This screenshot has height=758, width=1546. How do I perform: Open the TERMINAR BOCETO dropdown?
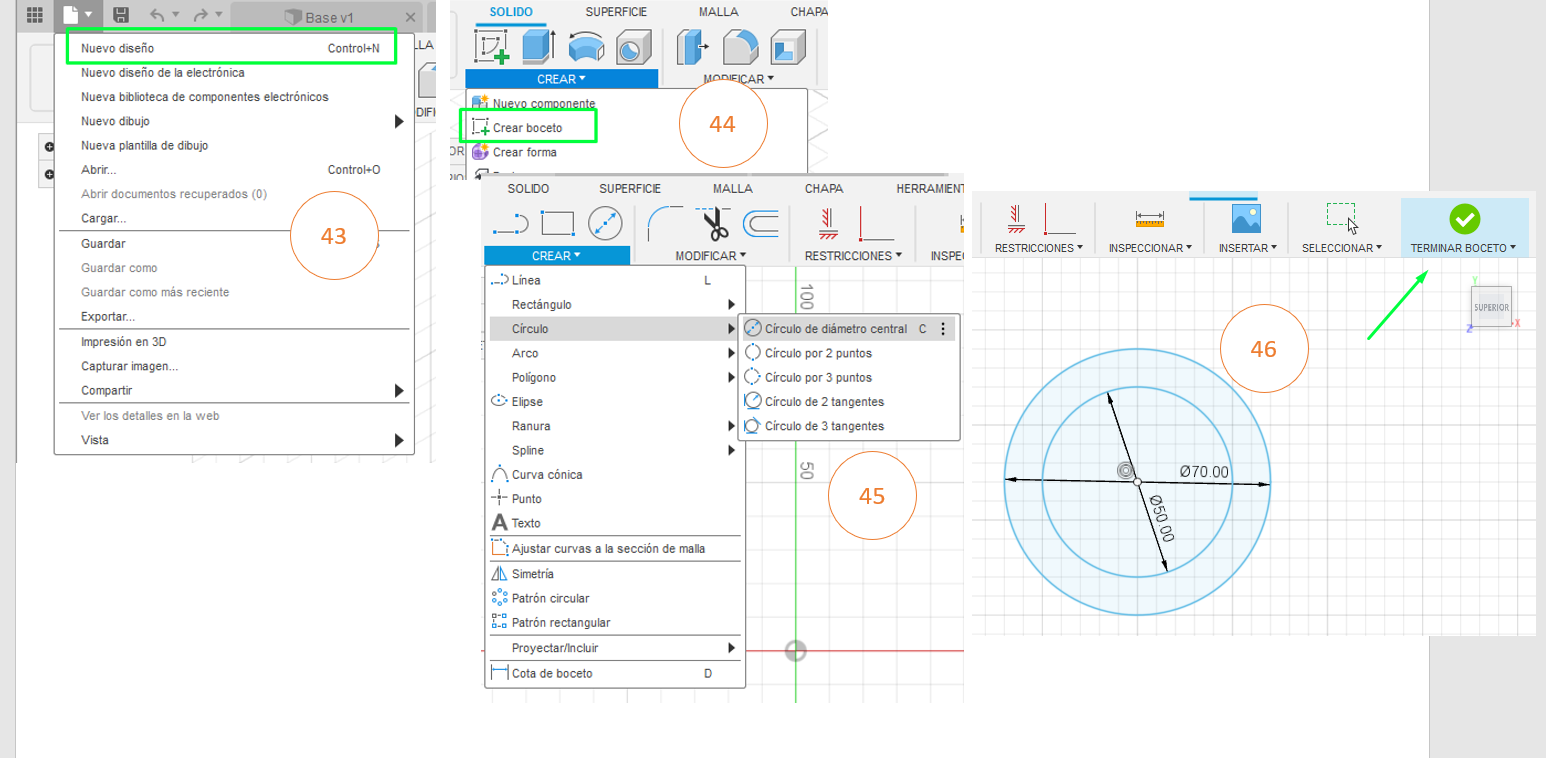(1463, 248)
